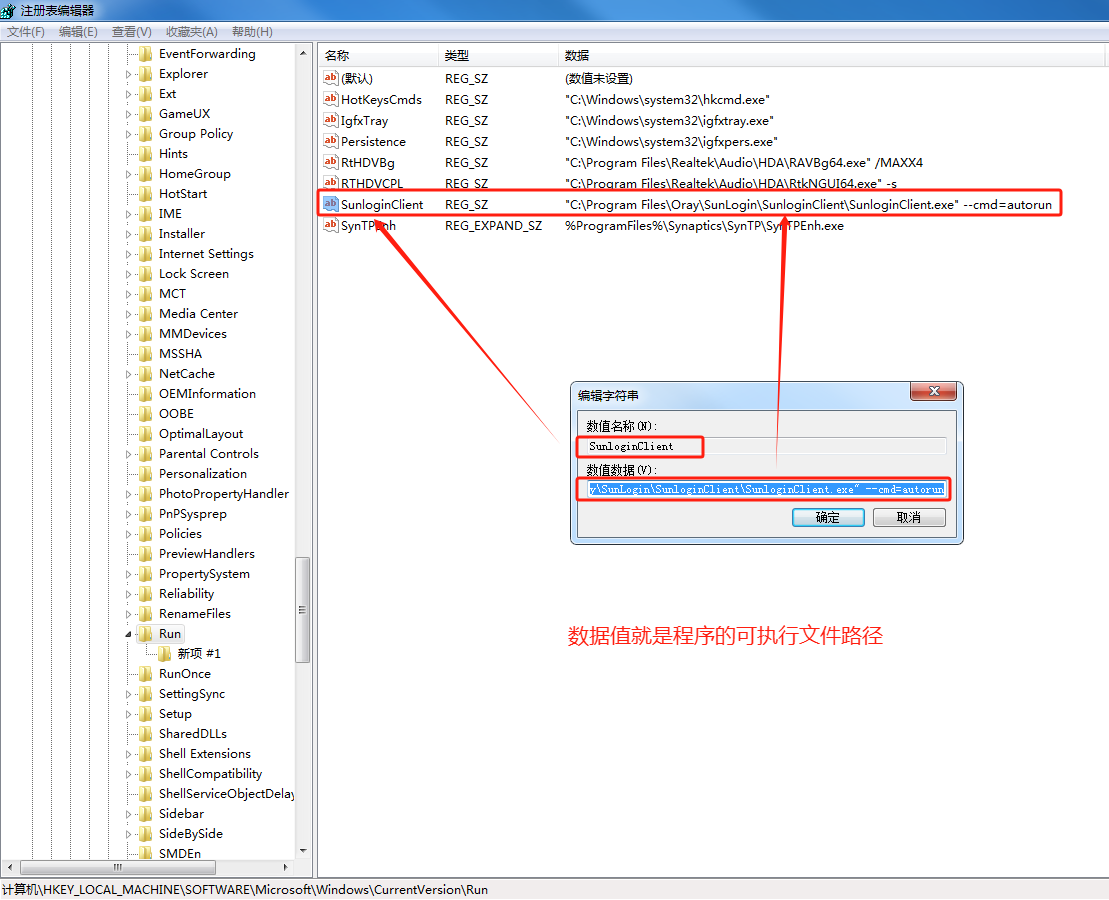Expand the Shell Extensions node
Viewport: 1109px width, 900px height.
point(129,754)
